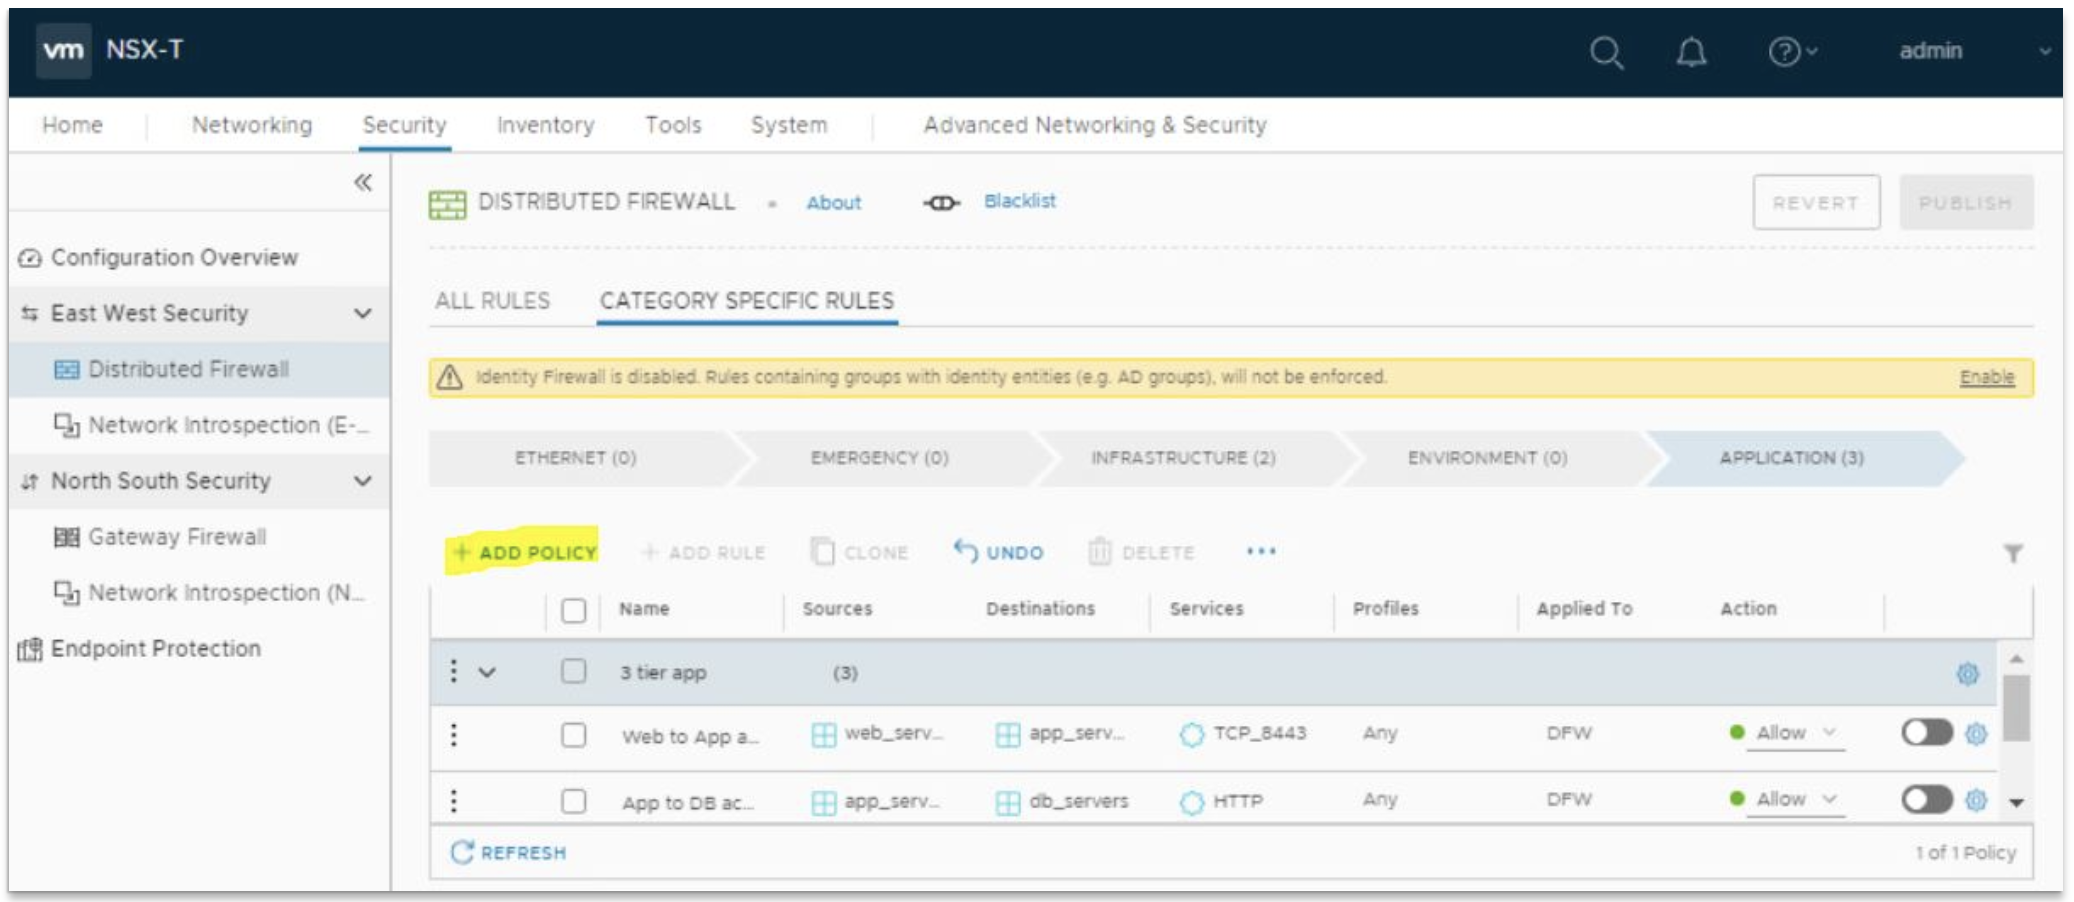
Task: Select the ETHERNET (0) category
Action: tap(576, 458)
